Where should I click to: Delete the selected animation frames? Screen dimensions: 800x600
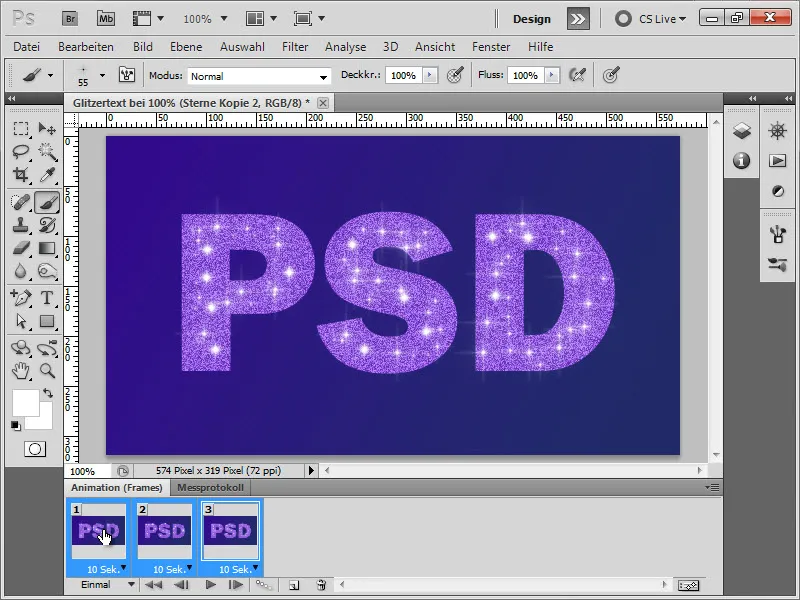(321, 585)
